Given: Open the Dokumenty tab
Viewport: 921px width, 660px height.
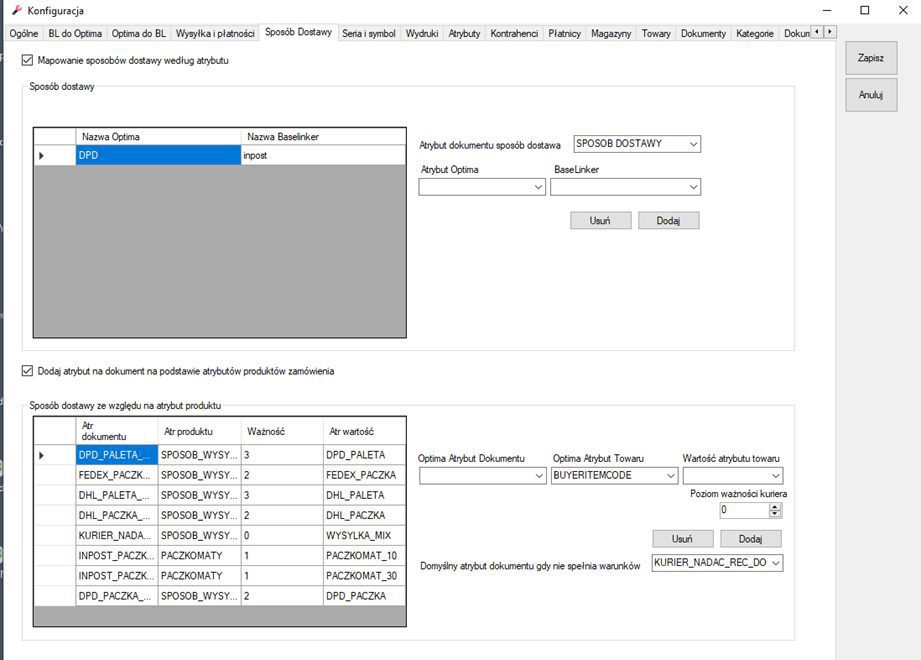Looking at the screenshot, I should pyautogui.click(x=703, y=33).
